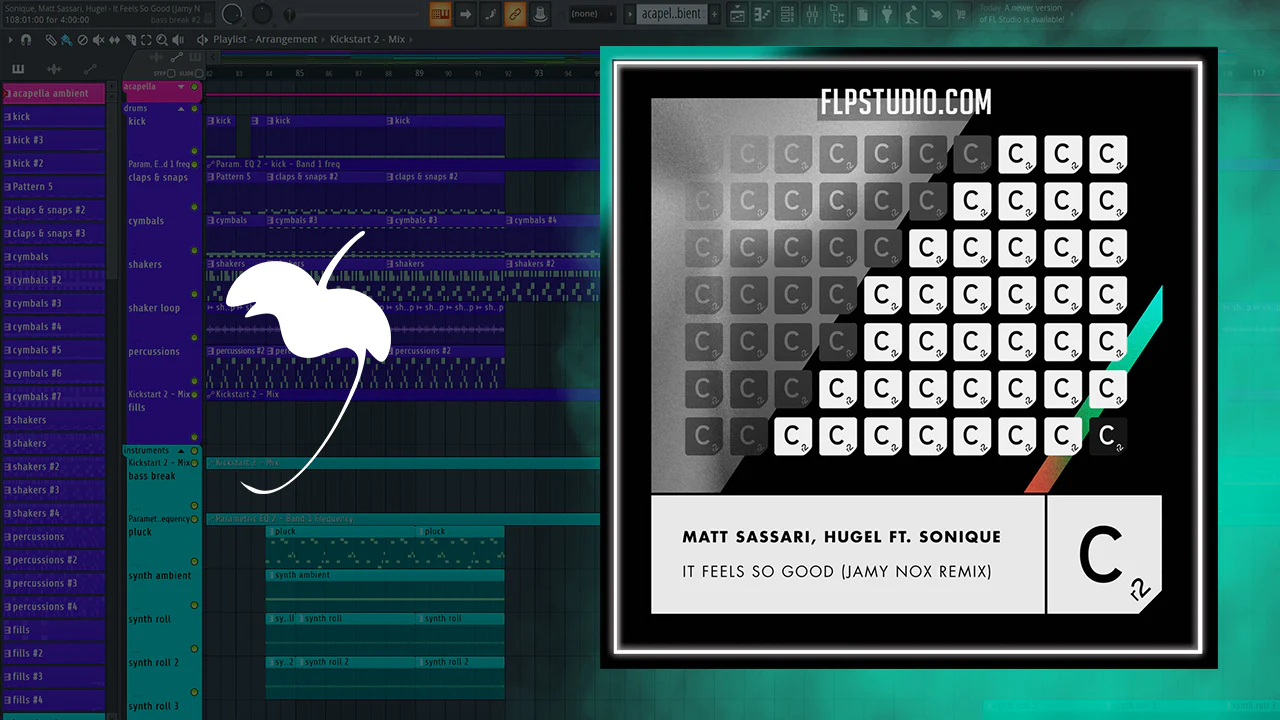Select the claps & snaps #2 pattern
This screenshot has height=720, width=1280.
point(52,210)
